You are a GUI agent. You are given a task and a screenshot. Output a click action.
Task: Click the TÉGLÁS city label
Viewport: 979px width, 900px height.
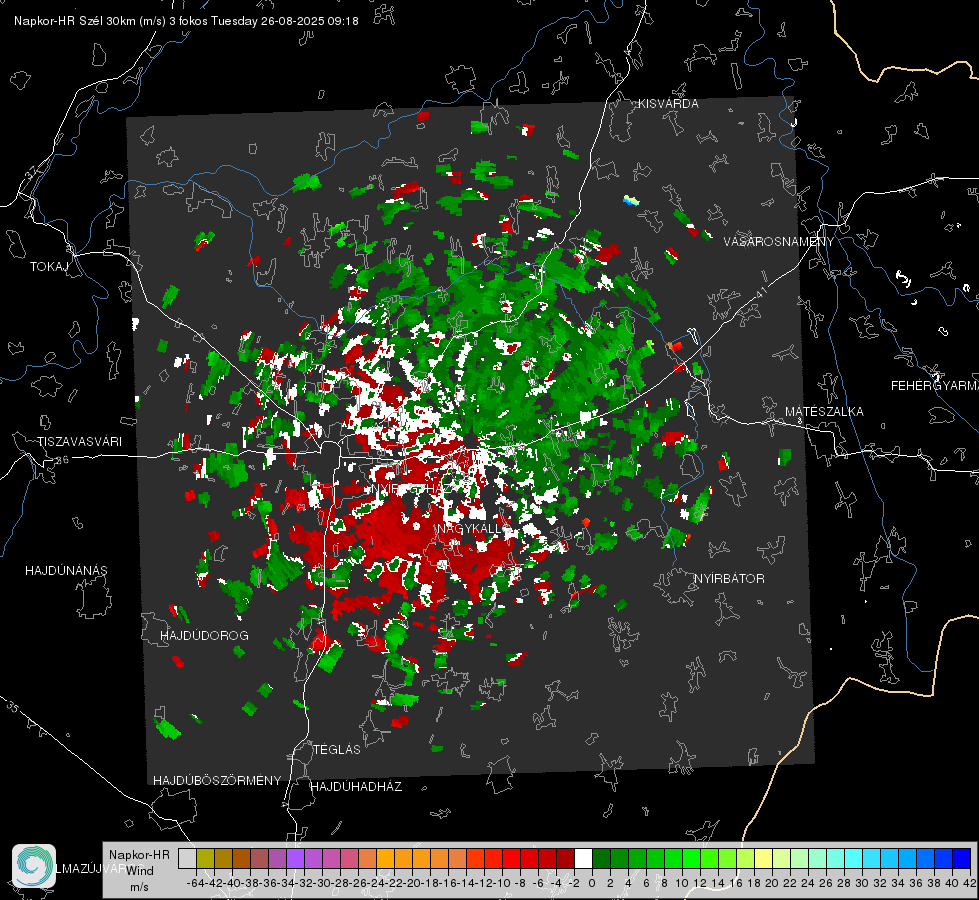337,750
